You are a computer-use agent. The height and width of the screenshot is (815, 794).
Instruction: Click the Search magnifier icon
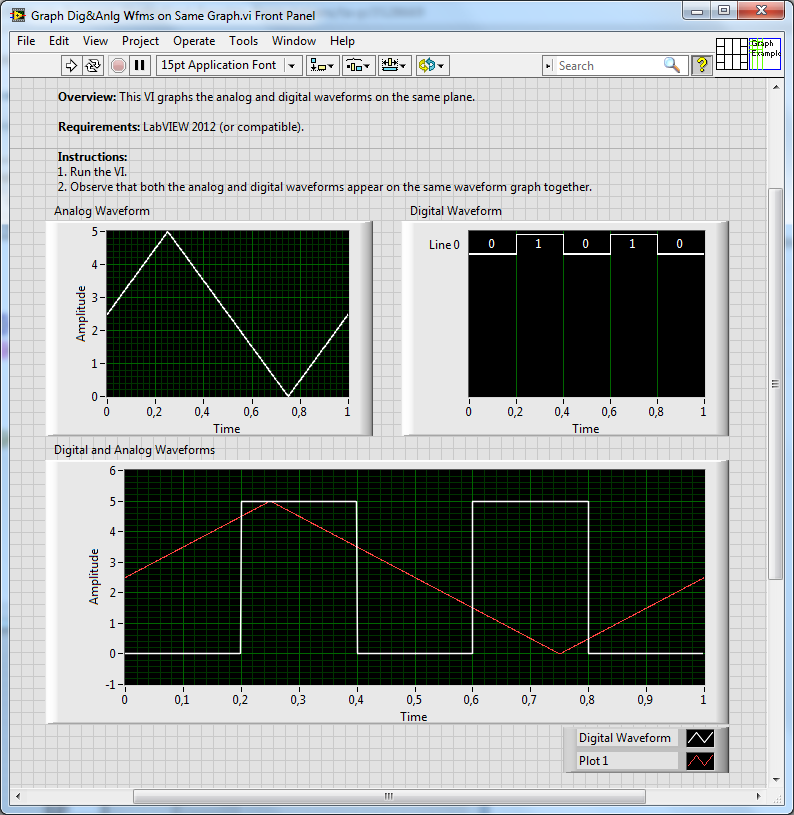[672, 65]
